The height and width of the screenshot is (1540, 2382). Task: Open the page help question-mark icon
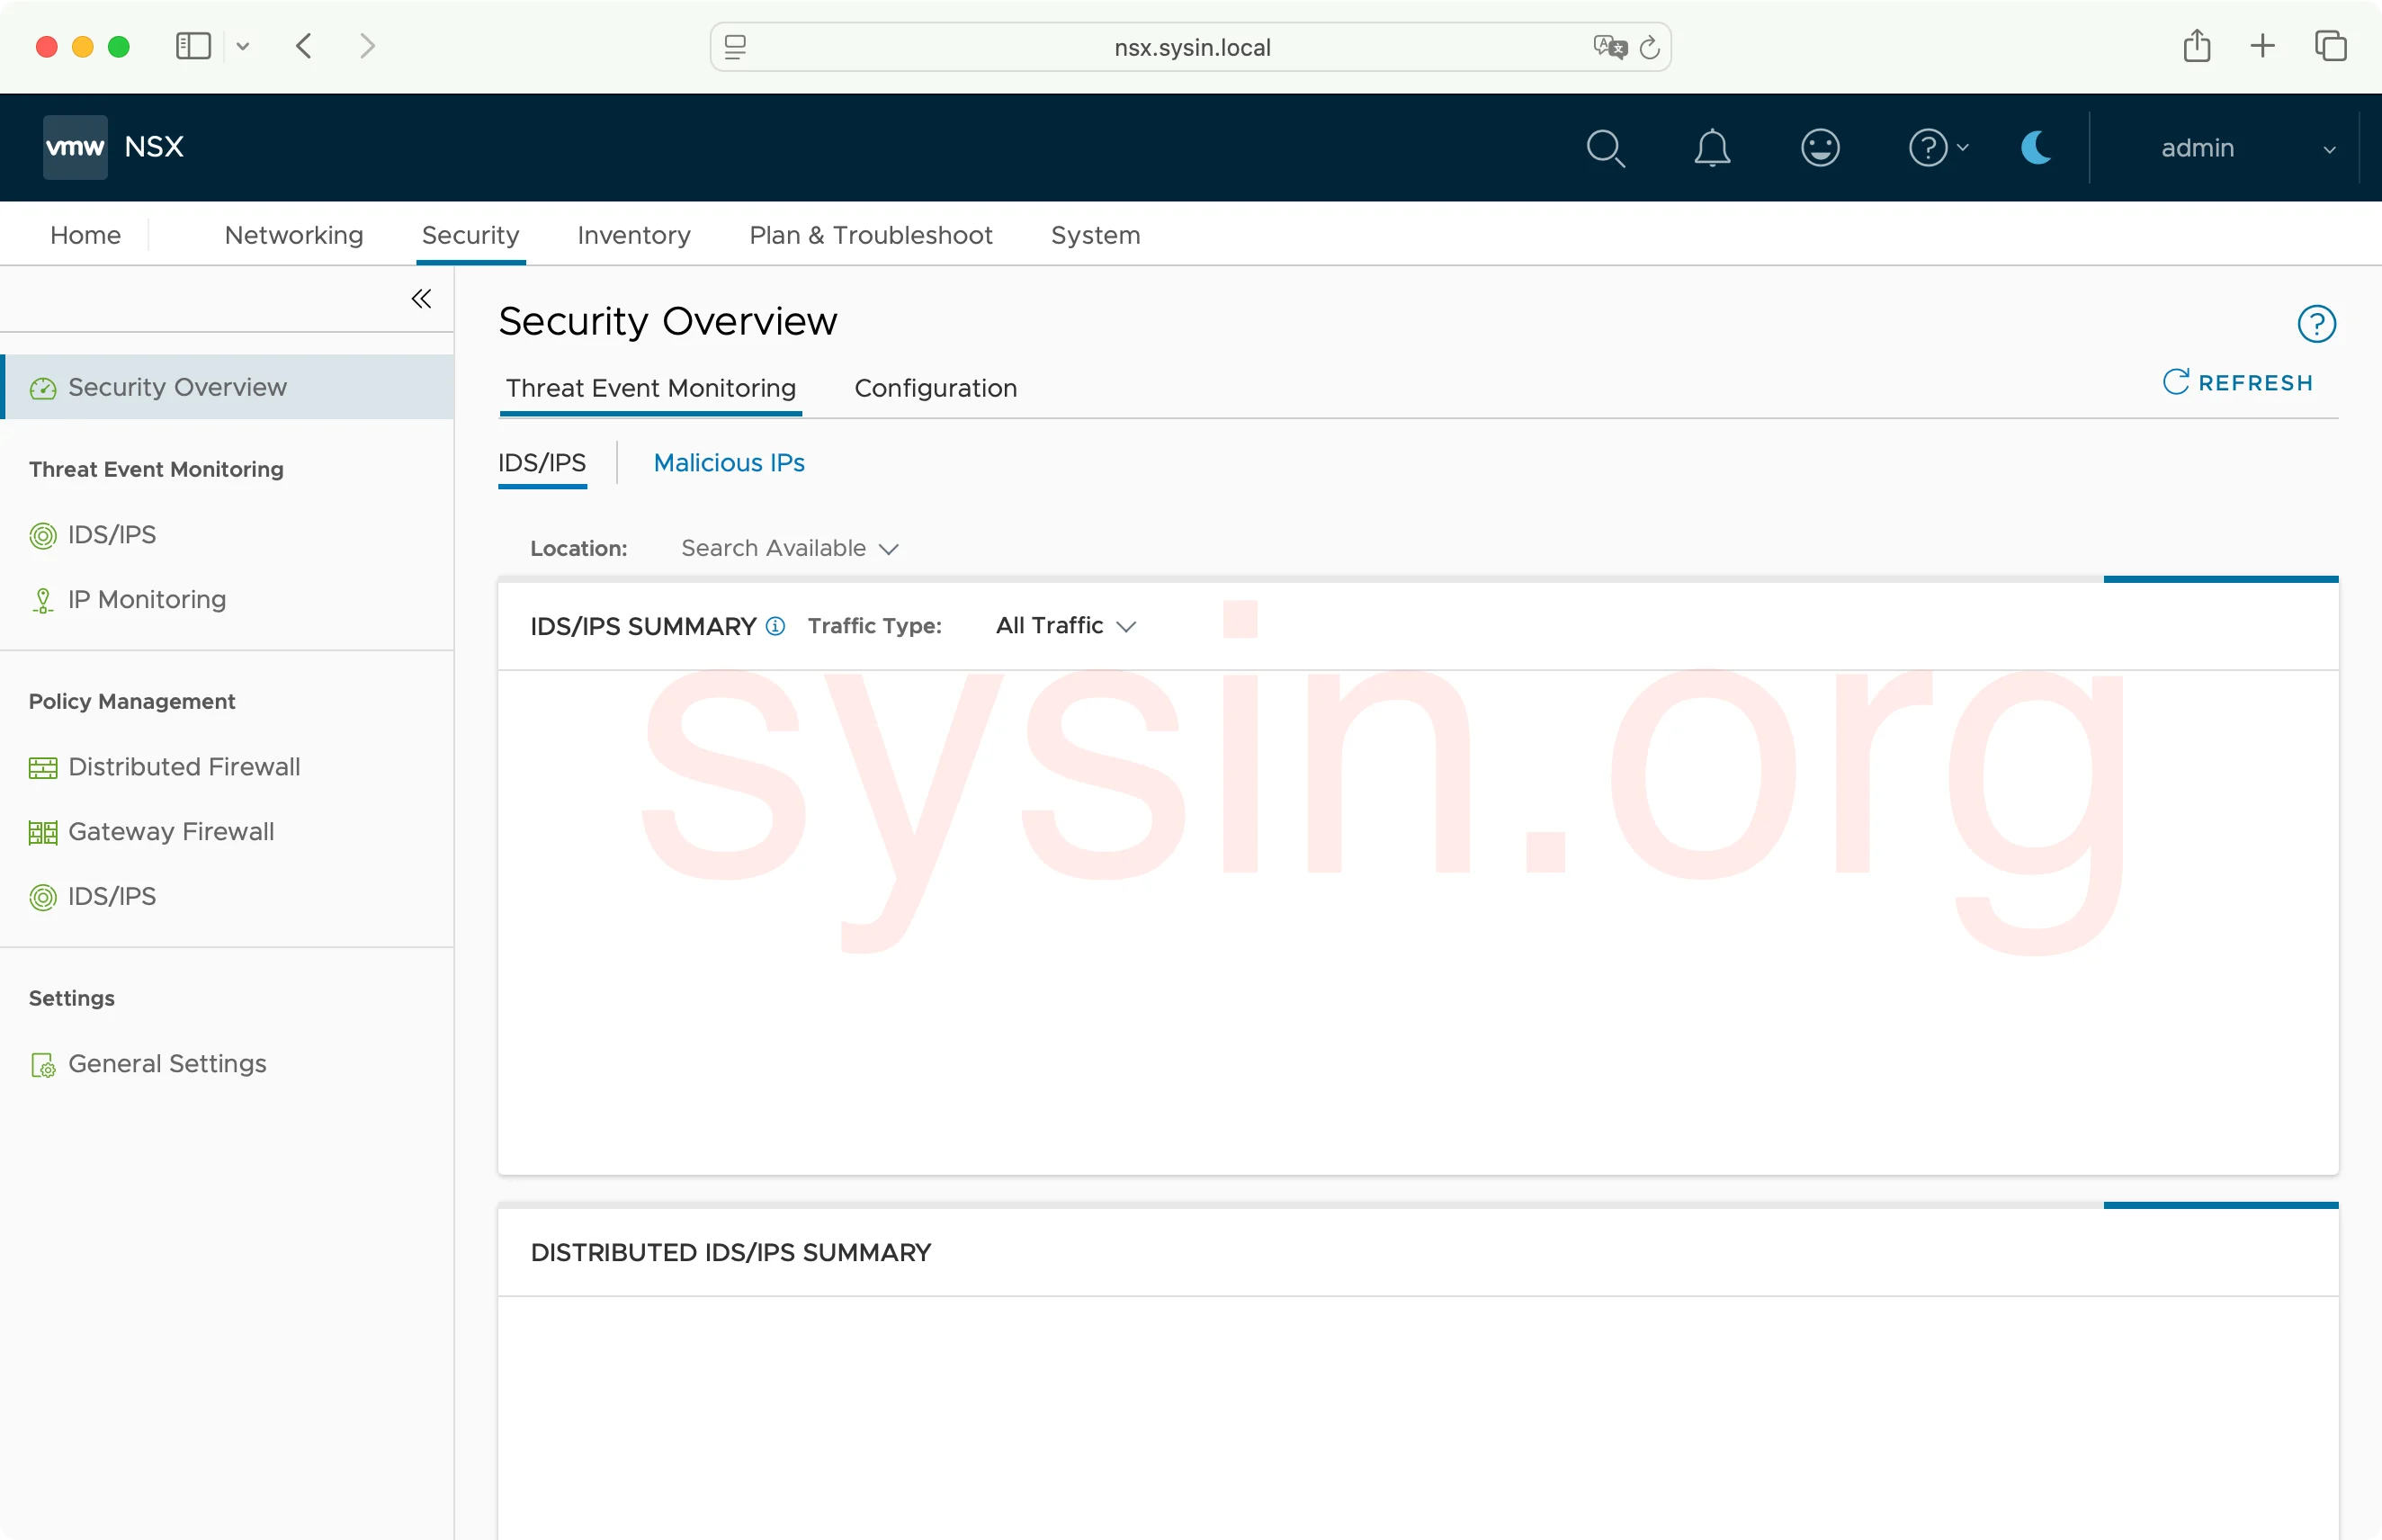tap(2316, 324)
